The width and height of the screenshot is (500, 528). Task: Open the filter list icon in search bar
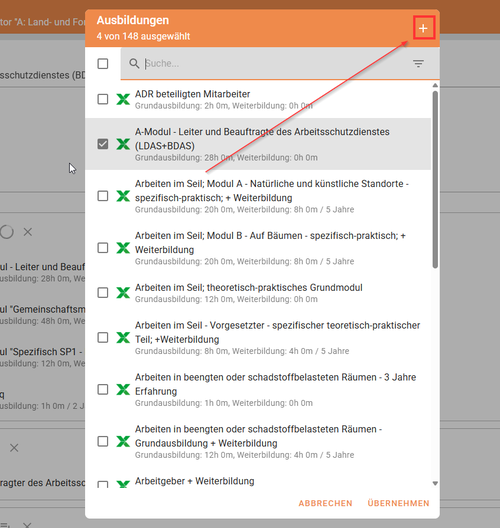coord(418,63)
